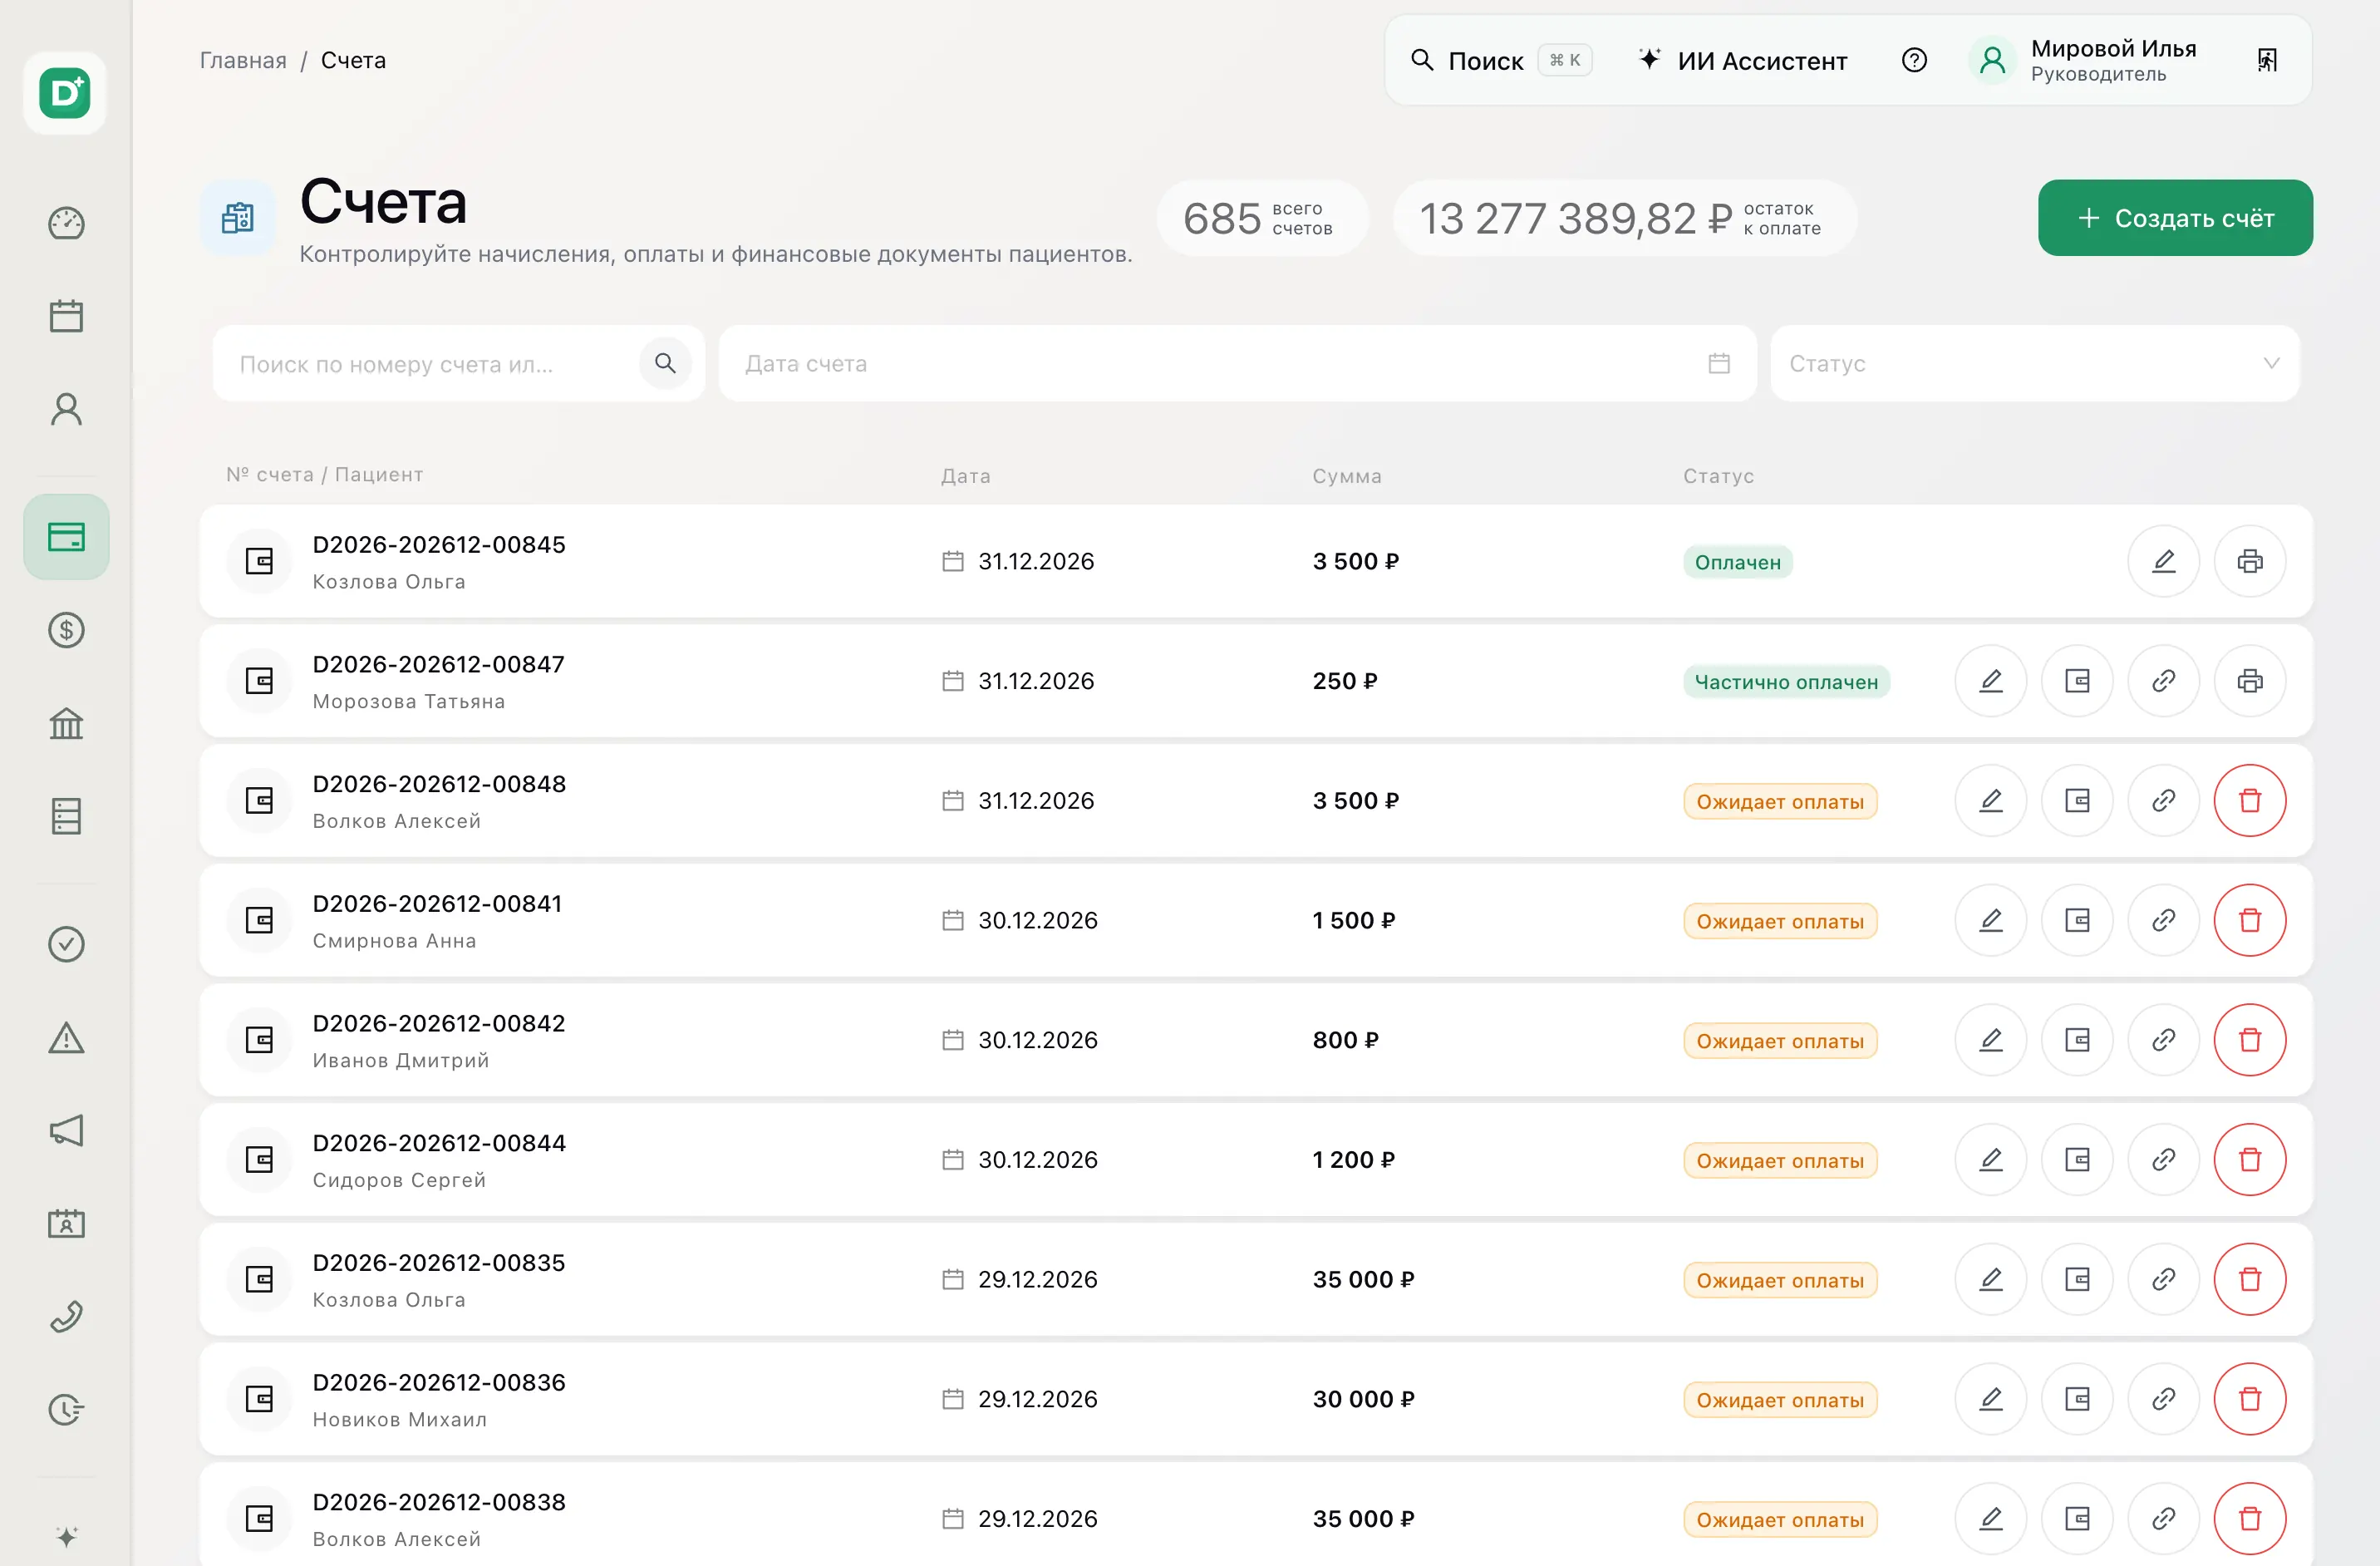Image resolution: width=2380 pixels, height=1566 pixels.
Task: Open the bank building icon in sidebar
Action: (x=66, y=723)
